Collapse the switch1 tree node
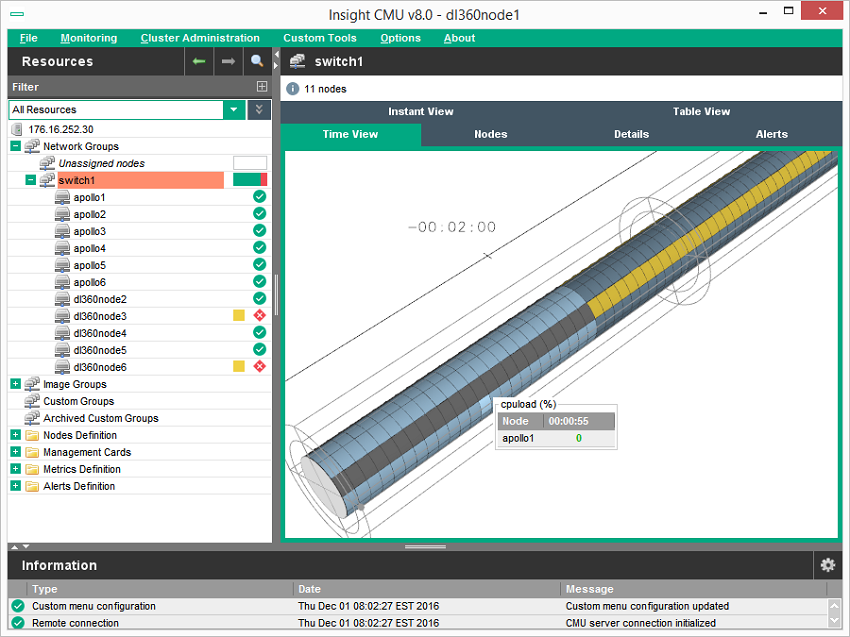This screenshot has width=850, height=637. tap(30, 180)
